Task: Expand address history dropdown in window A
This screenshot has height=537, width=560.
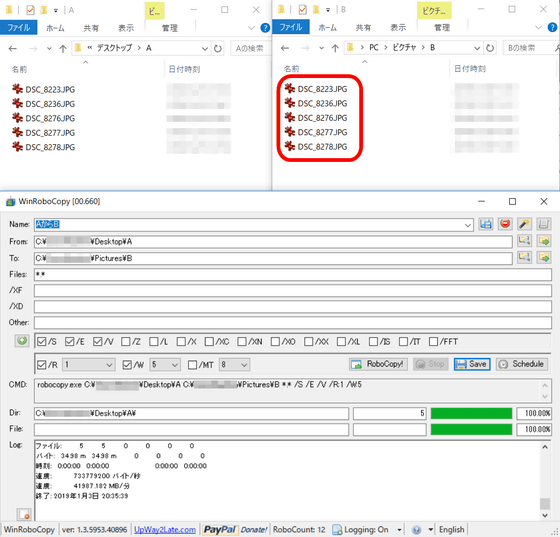Action: pyautogui.click(x=205, y=48)
